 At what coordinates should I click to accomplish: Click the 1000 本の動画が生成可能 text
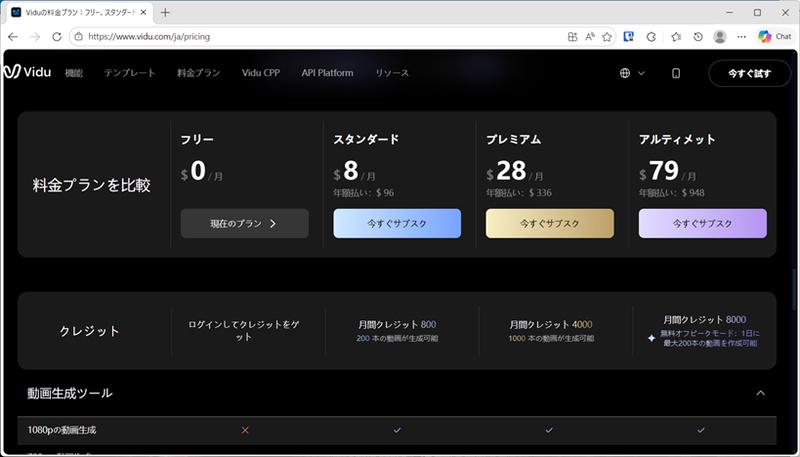551,339
